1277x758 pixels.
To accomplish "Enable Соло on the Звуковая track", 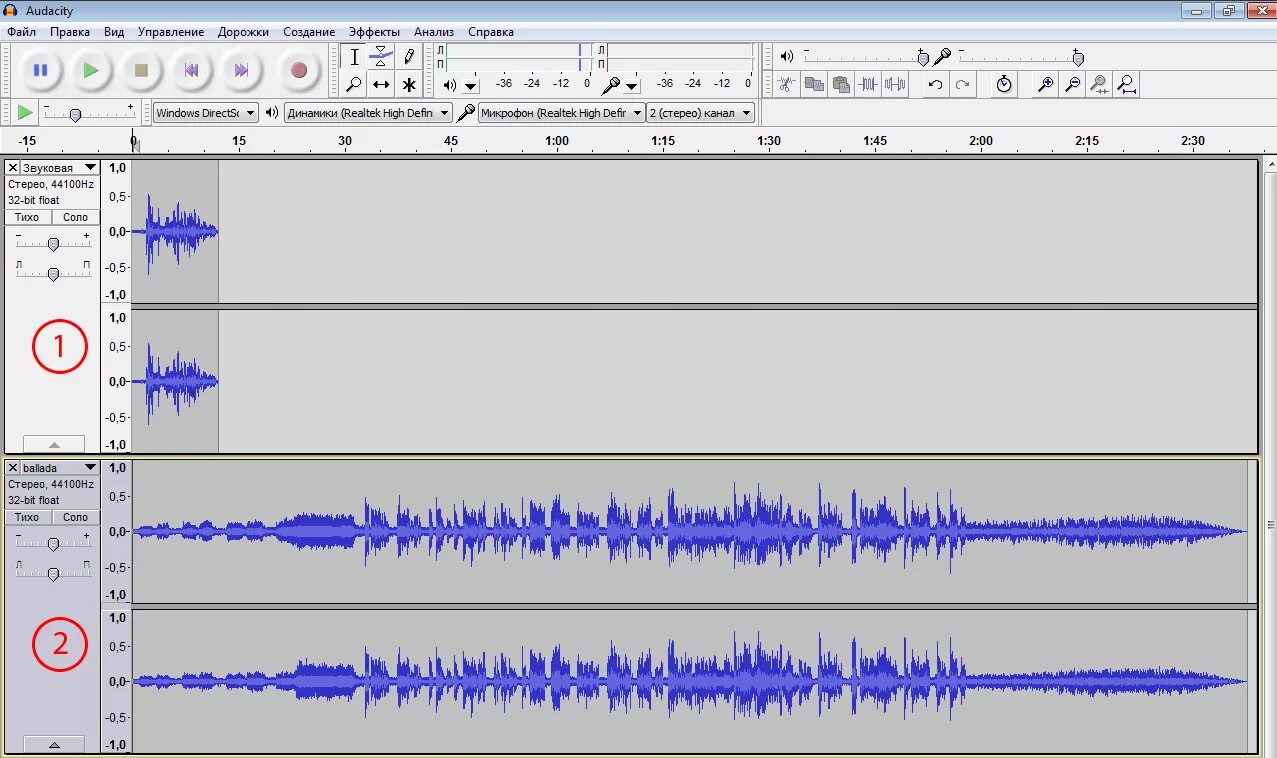I will 75,217.
